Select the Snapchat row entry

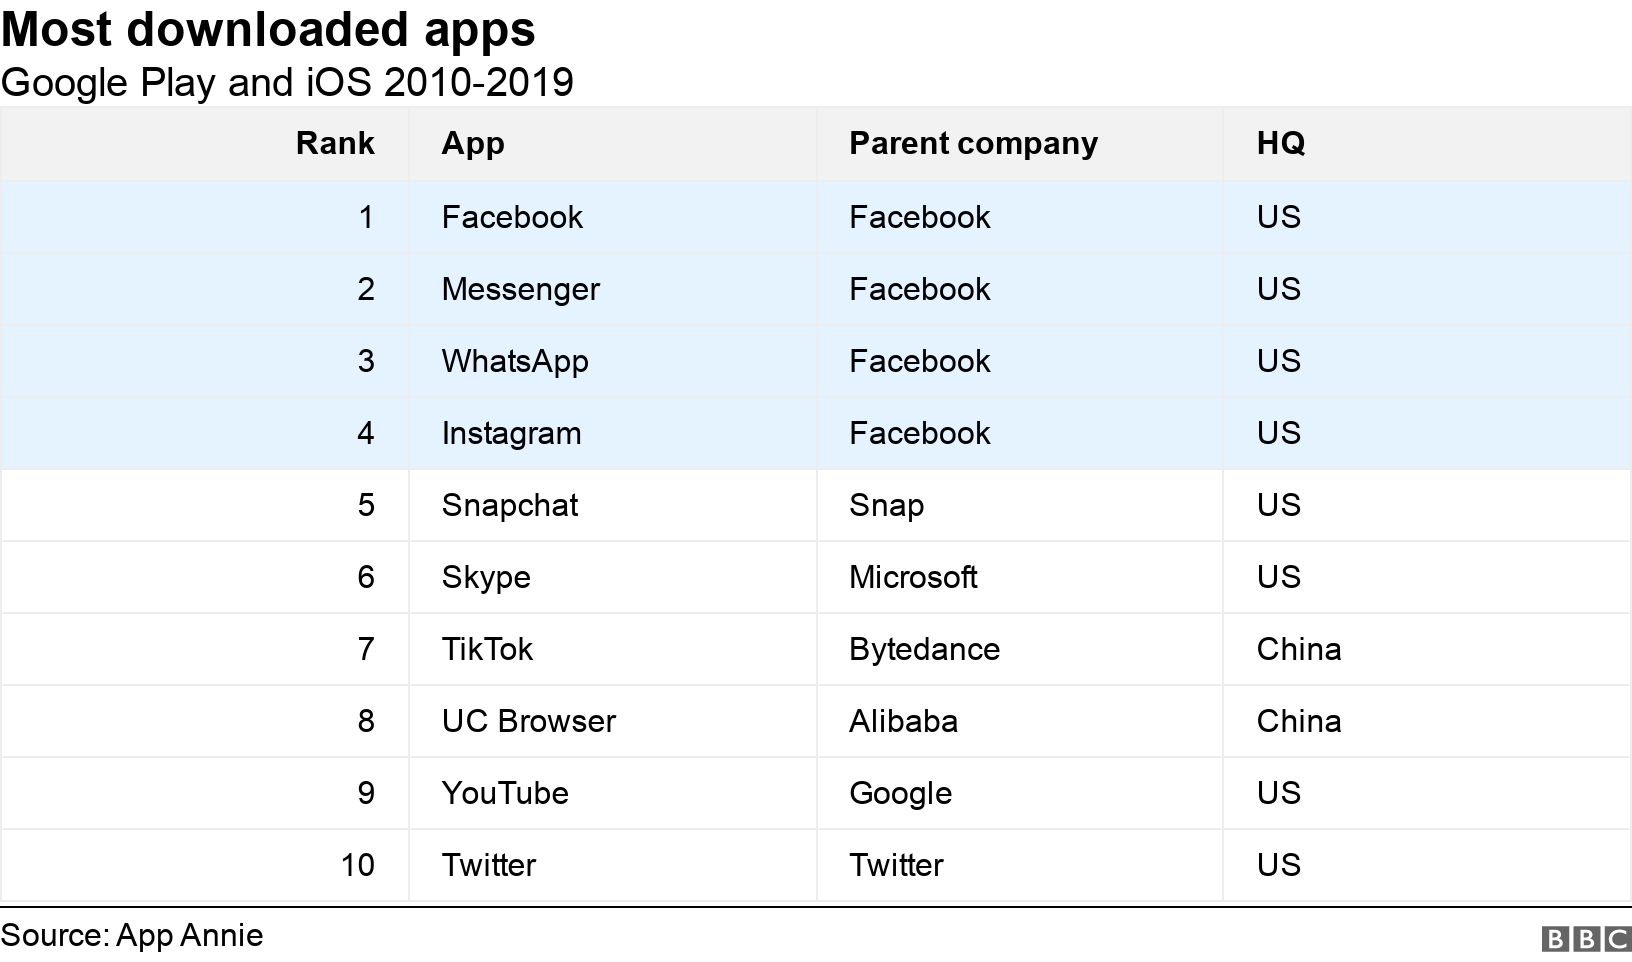click(x=510, y=505)
